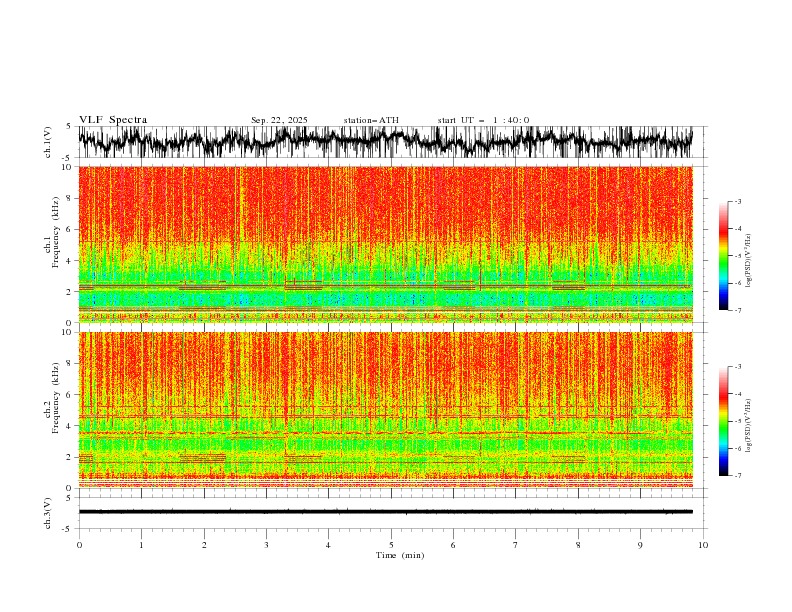
Task: Click time axis tick label '7'
Action: click(516, 545)
